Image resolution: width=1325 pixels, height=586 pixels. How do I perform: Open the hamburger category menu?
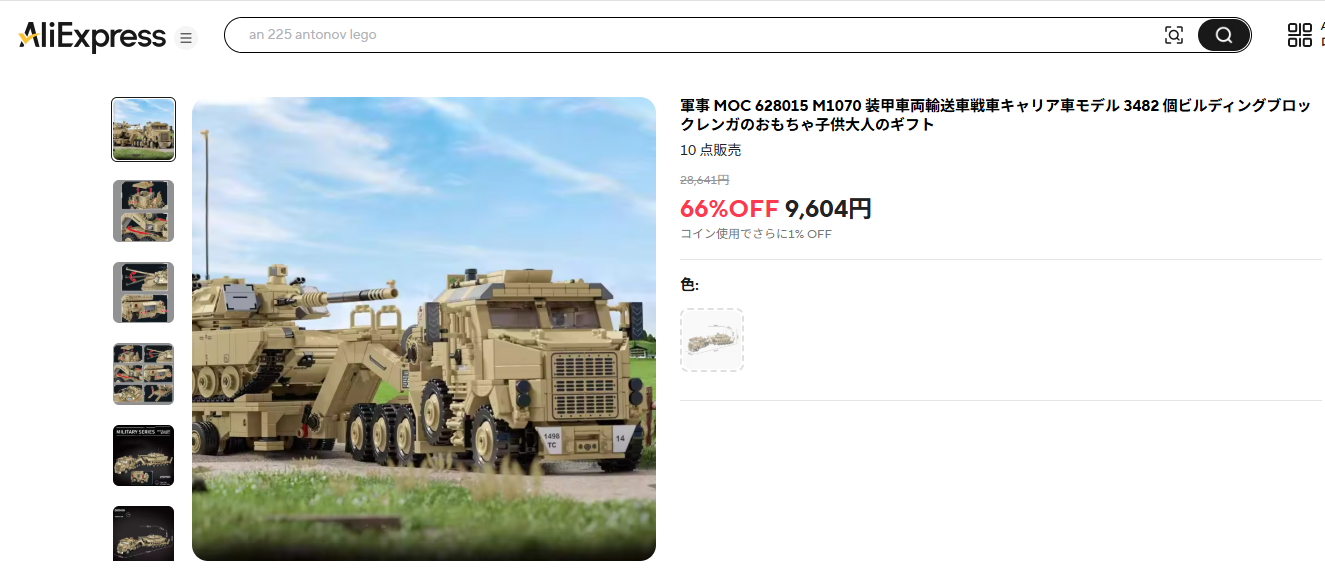point(186,38)
